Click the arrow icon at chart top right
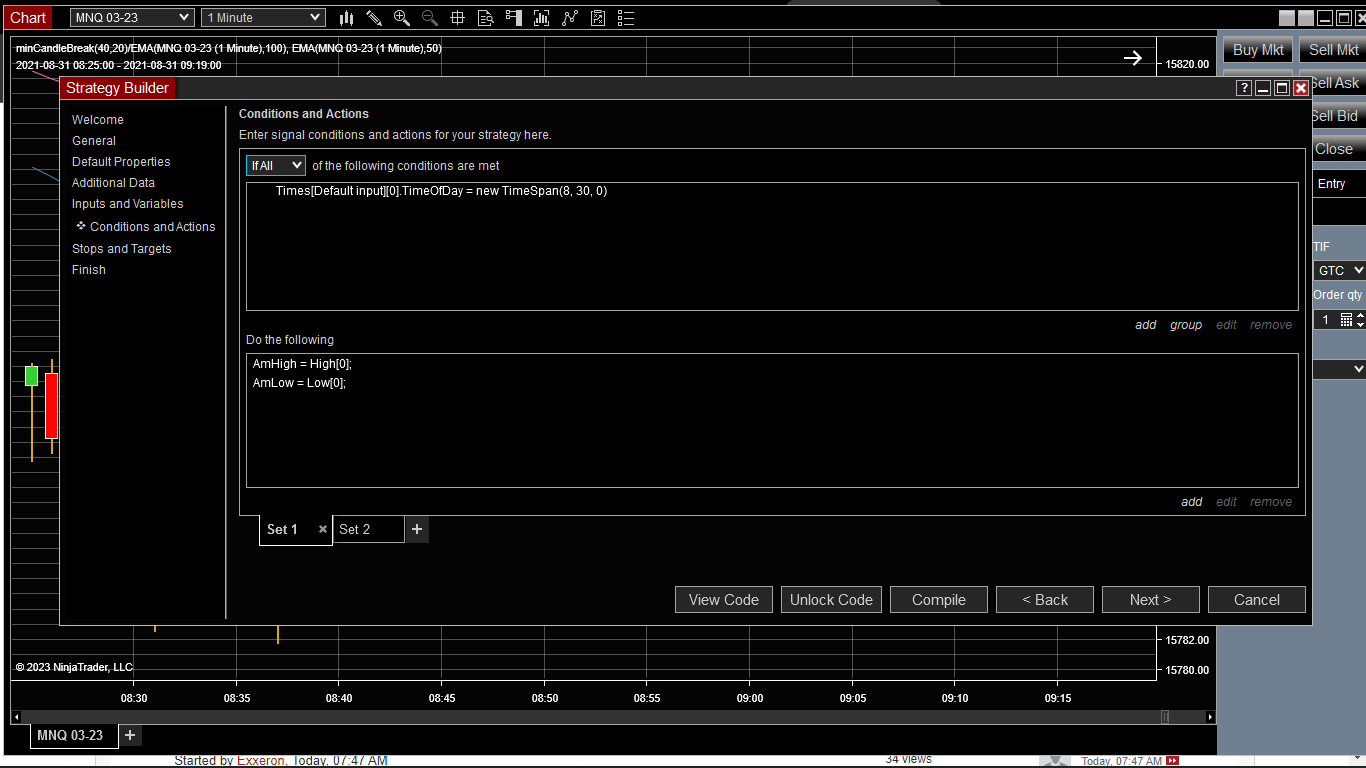The width and height of the screenshot is (1366, 768). click(1133, 58)
